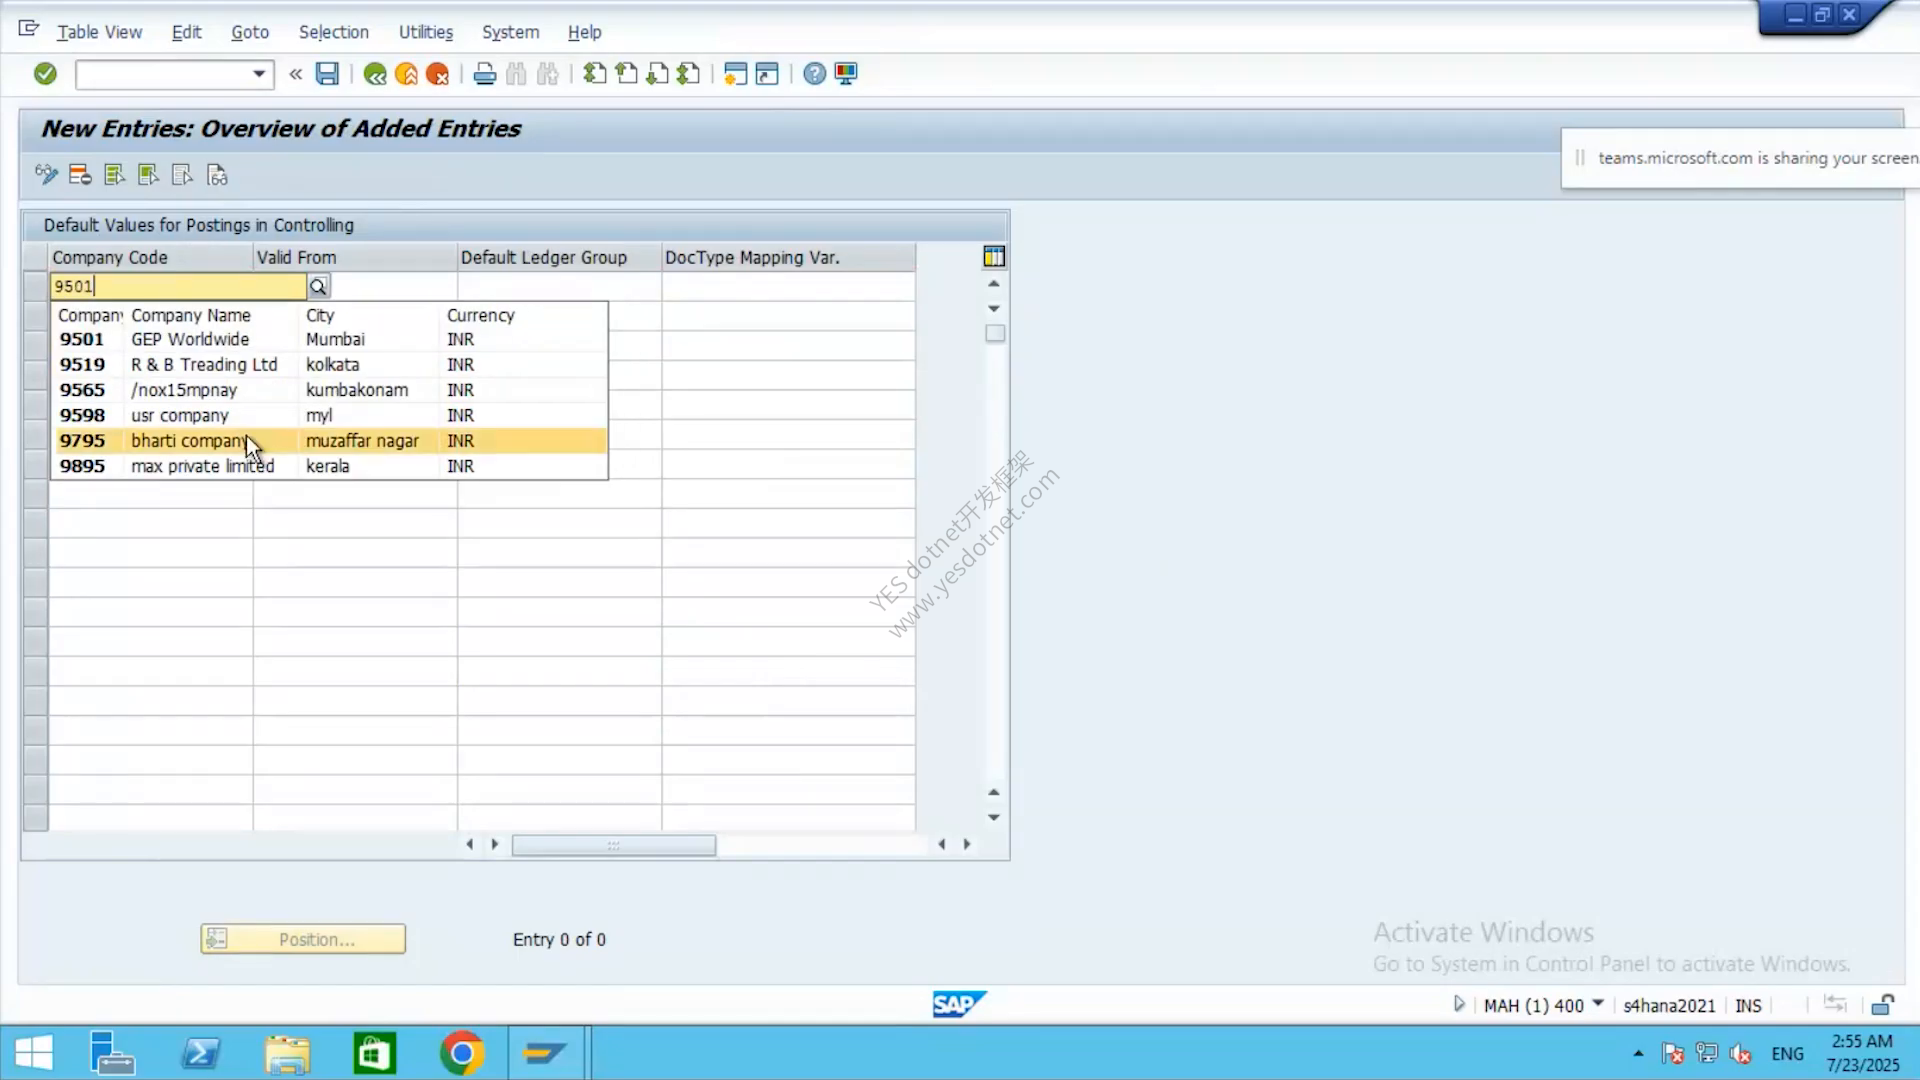Image resolution: width=1920 pixels, height=1080 pixels.
Task: Open the Goto menu
Action: pos(250,32)
